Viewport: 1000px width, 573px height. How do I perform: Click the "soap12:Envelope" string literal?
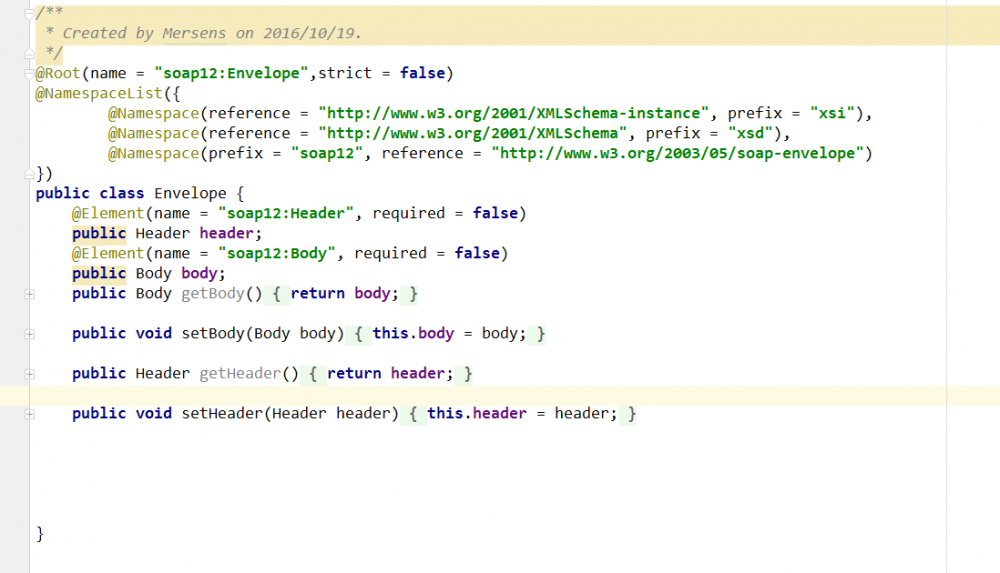click(235, 73)
